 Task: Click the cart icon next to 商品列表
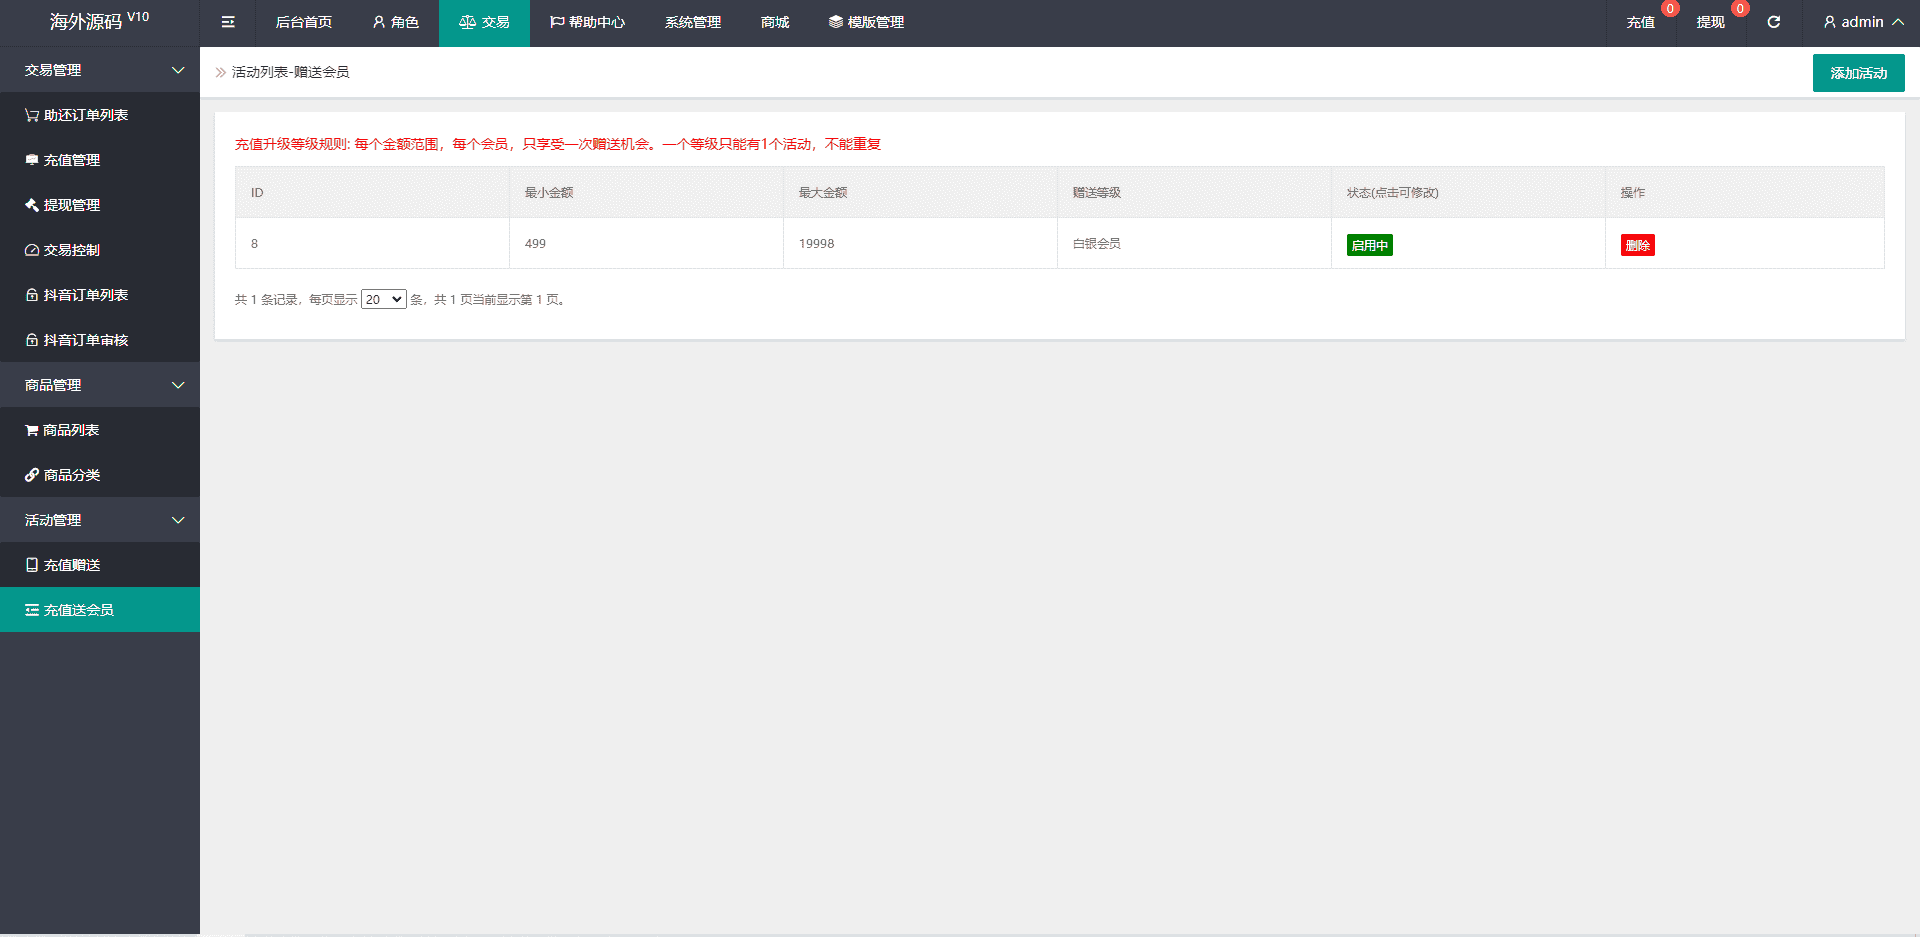[32, 430]
